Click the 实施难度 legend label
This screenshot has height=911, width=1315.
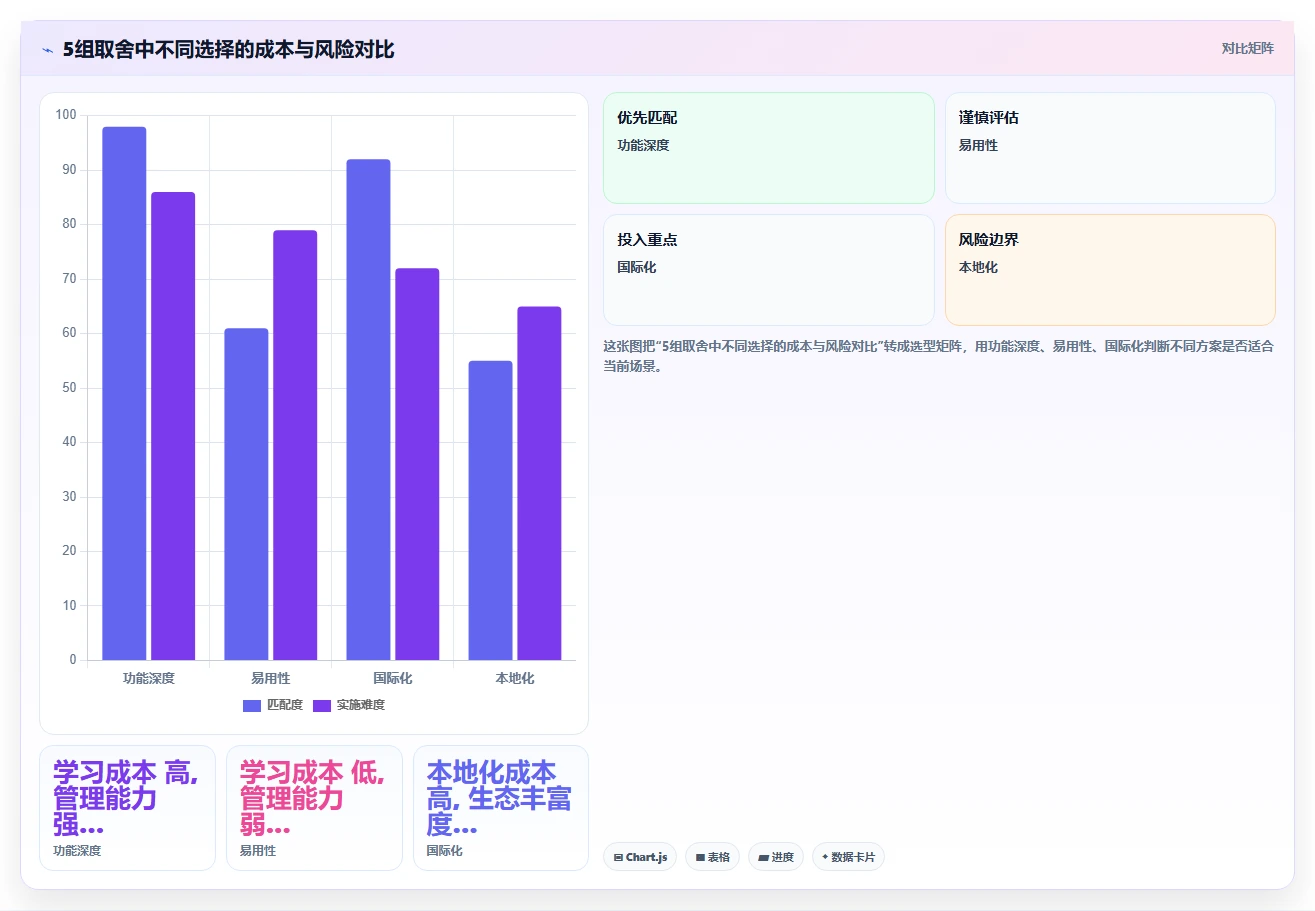point(361,706)
